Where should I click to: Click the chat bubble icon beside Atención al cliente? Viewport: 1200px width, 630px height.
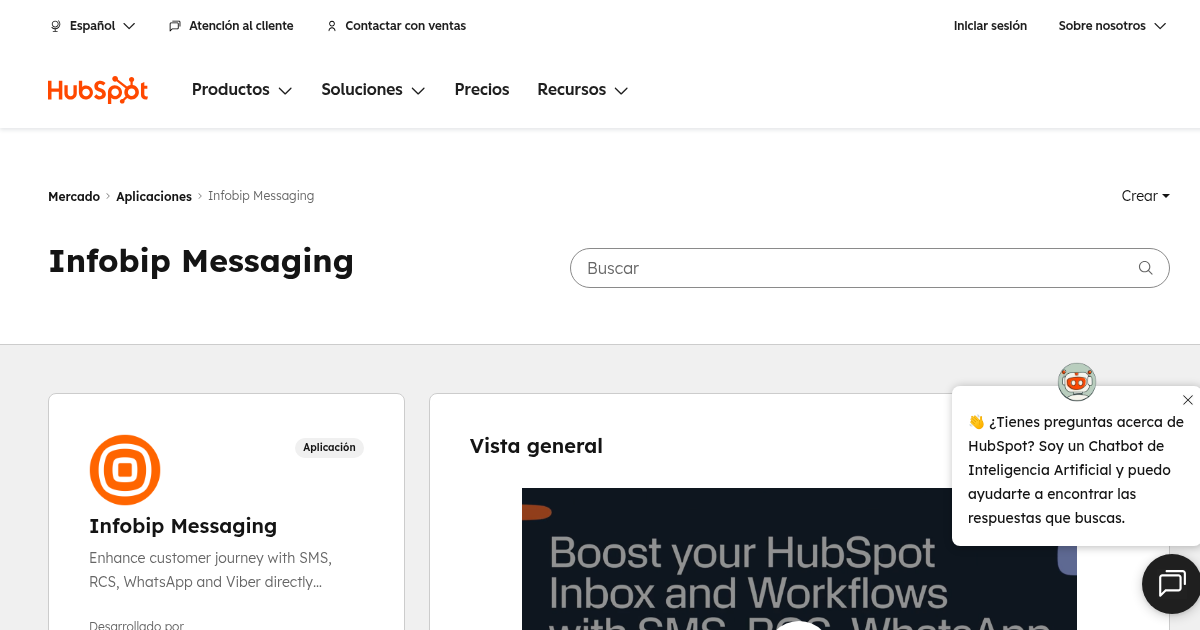(x=175, y=26)
